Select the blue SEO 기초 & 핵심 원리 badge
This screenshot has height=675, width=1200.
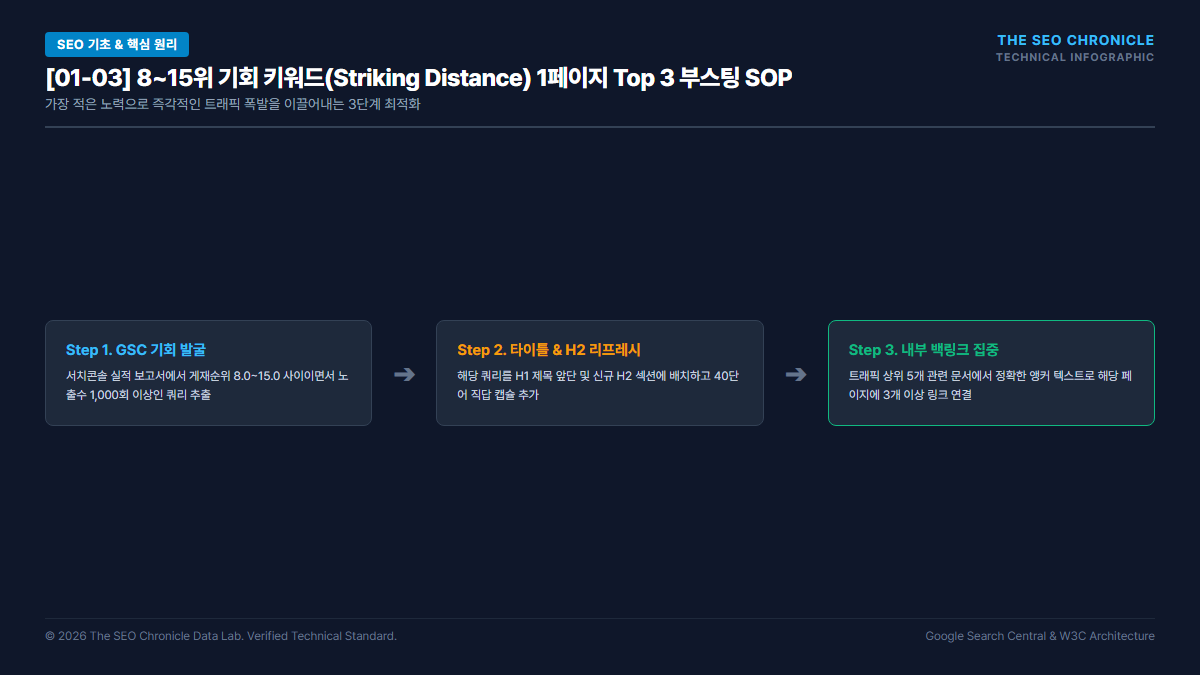(x=117, y=44)
